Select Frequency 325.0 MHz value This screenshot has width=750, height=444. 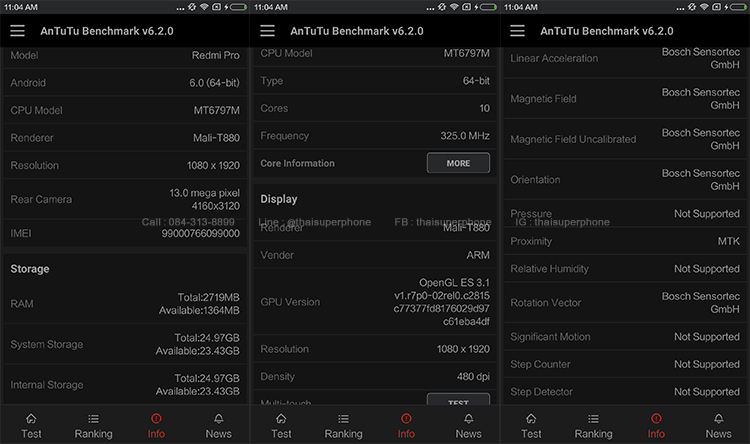(465, 136)
